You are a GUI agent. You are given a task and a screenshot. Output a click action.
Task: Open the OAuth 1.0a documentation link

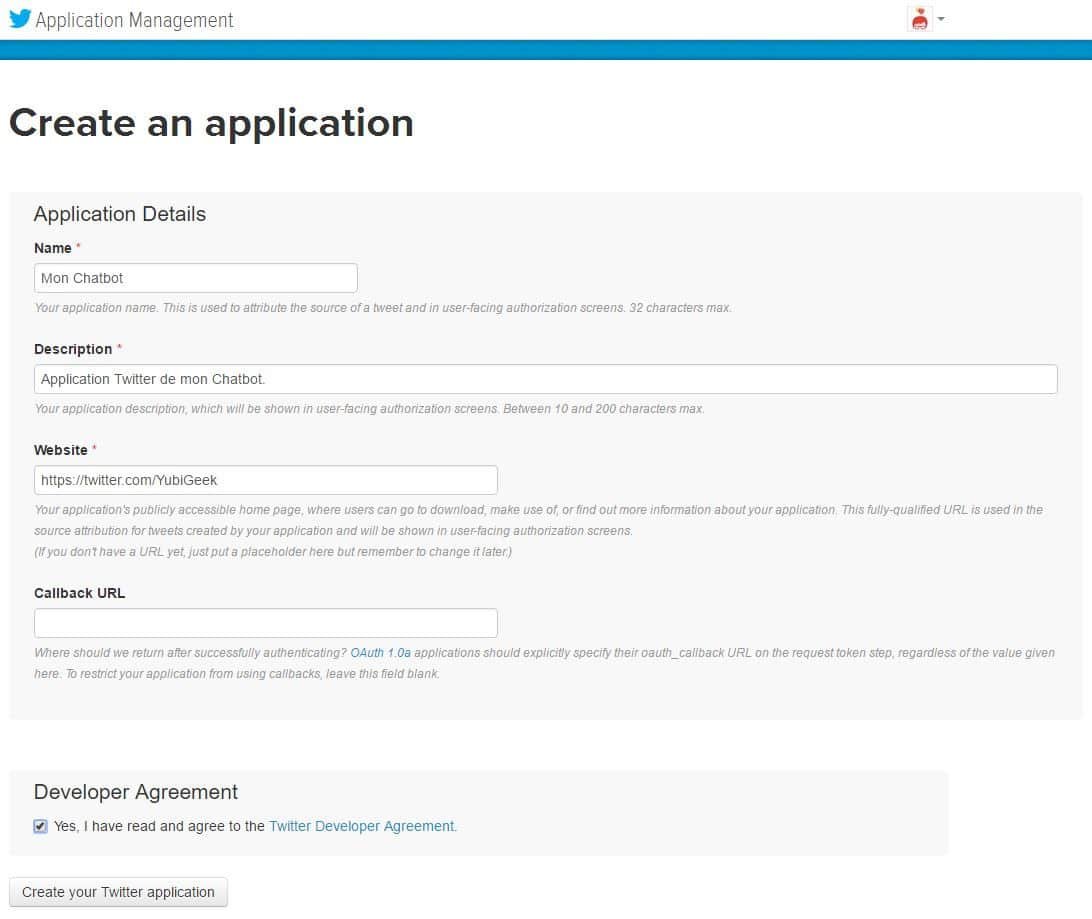click(380, 652)
